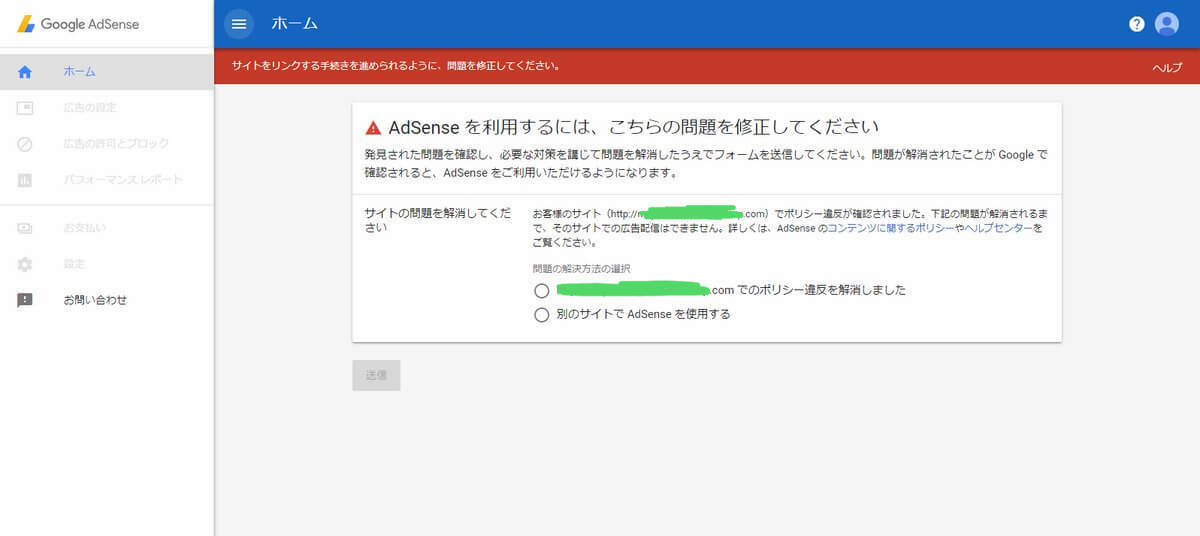Screen dimensions: 1200x536
Task: Open 広告の設定 in the sidebar
Action: pos(107,108)
